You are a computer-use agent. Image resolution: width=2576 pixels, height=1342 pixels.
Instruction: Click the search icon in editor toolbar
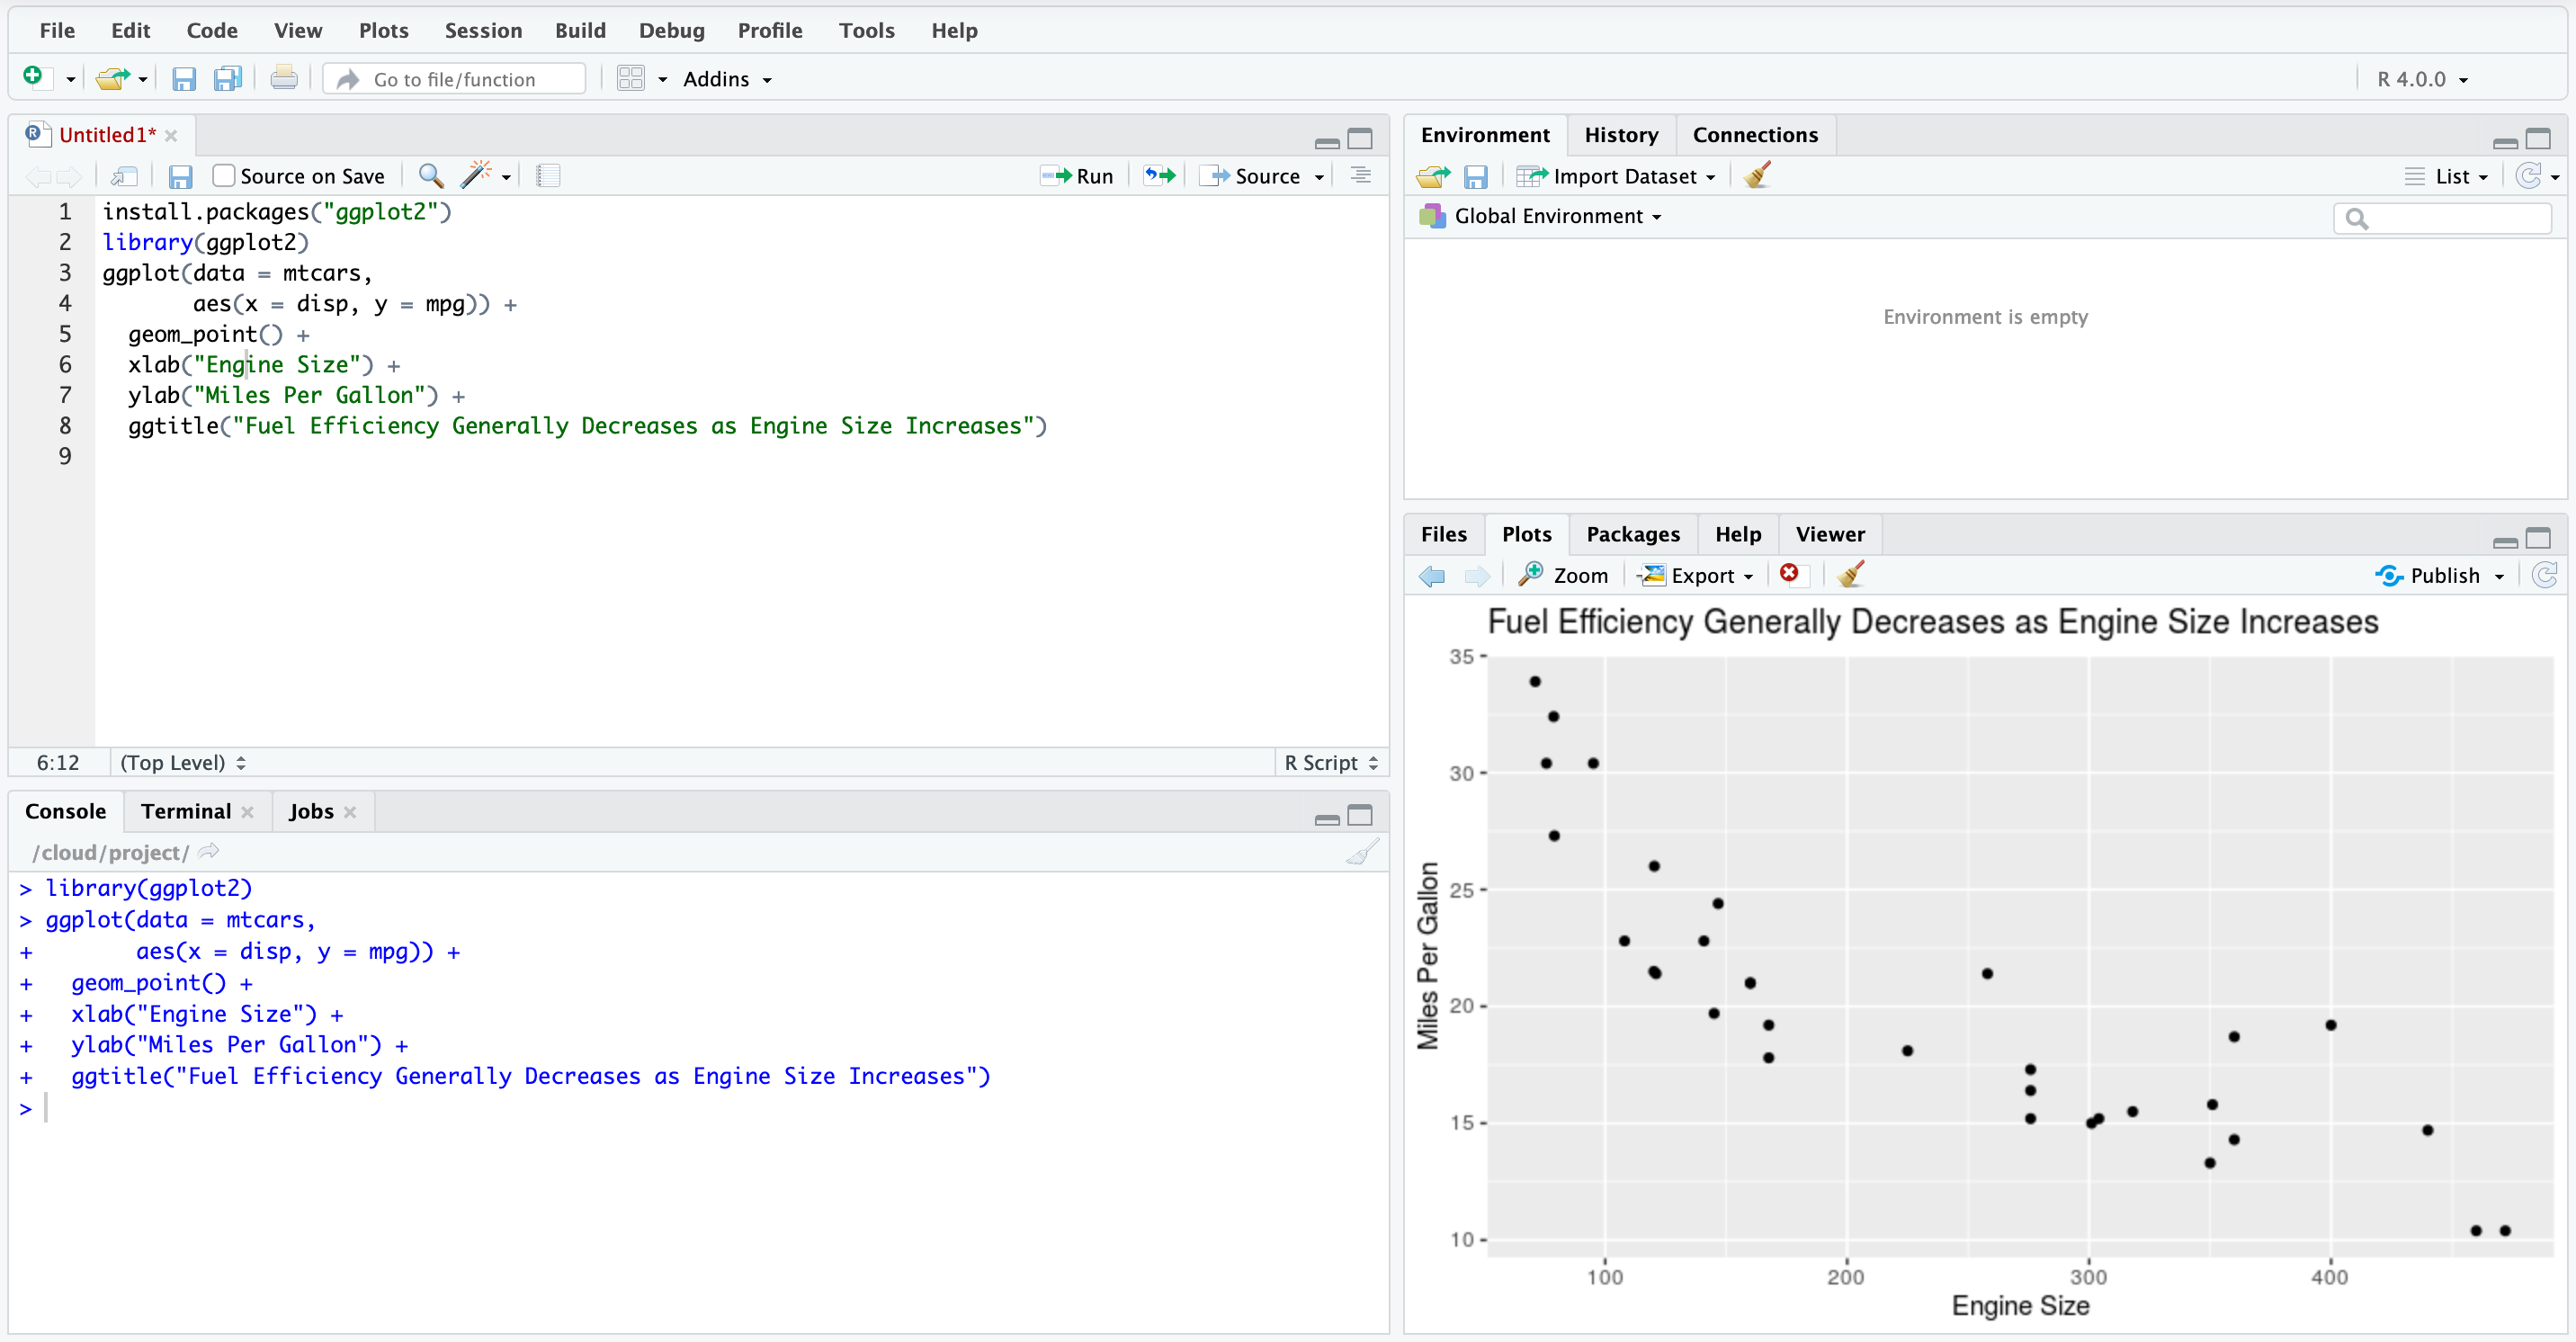click(431, 175)
